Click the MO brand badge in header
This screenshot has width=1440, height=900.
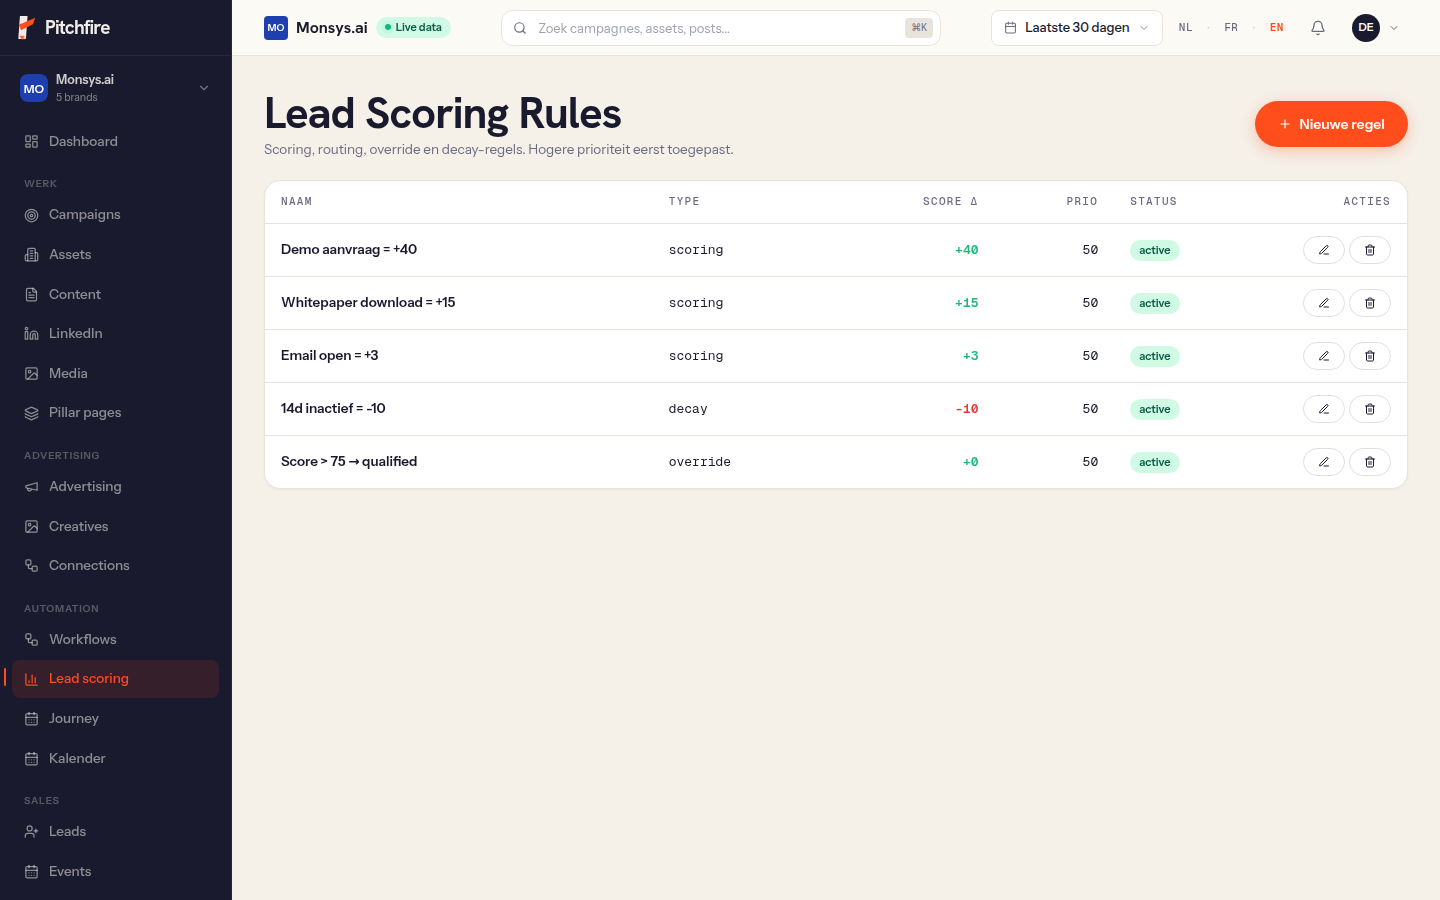coord(276,28)
